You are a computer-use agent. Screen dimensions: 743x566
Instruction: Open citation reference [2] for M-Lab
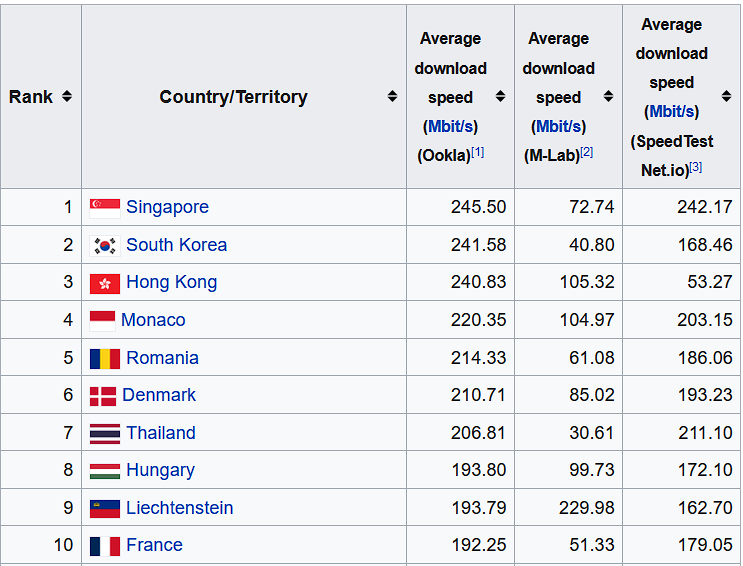coord(586,152)
